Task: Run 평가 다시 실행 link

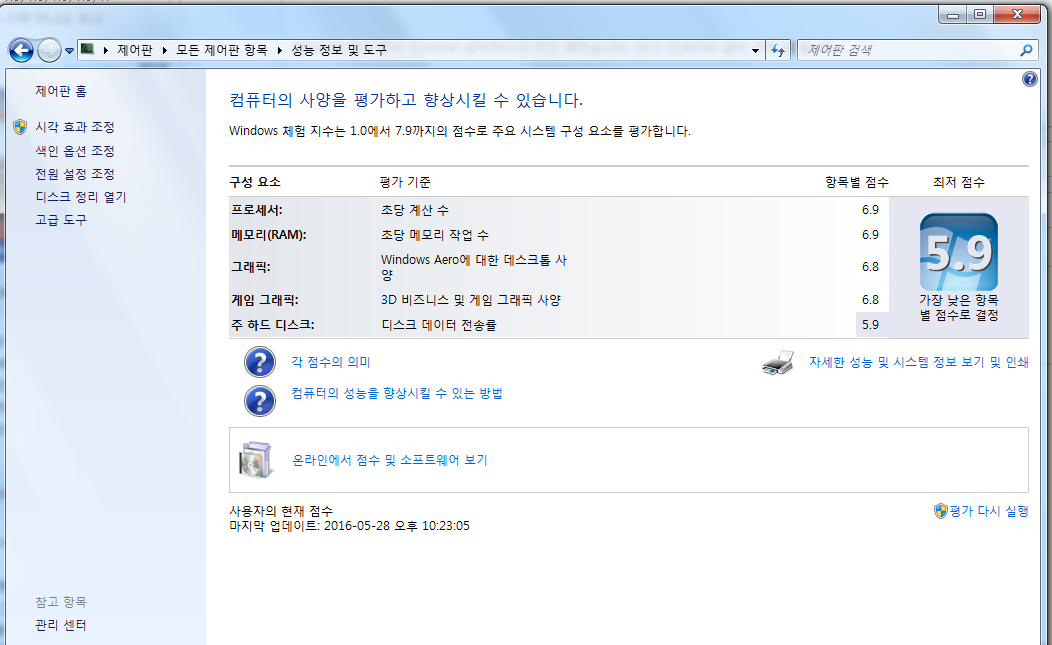Action: pyautogui.click(x=989, y=511)
